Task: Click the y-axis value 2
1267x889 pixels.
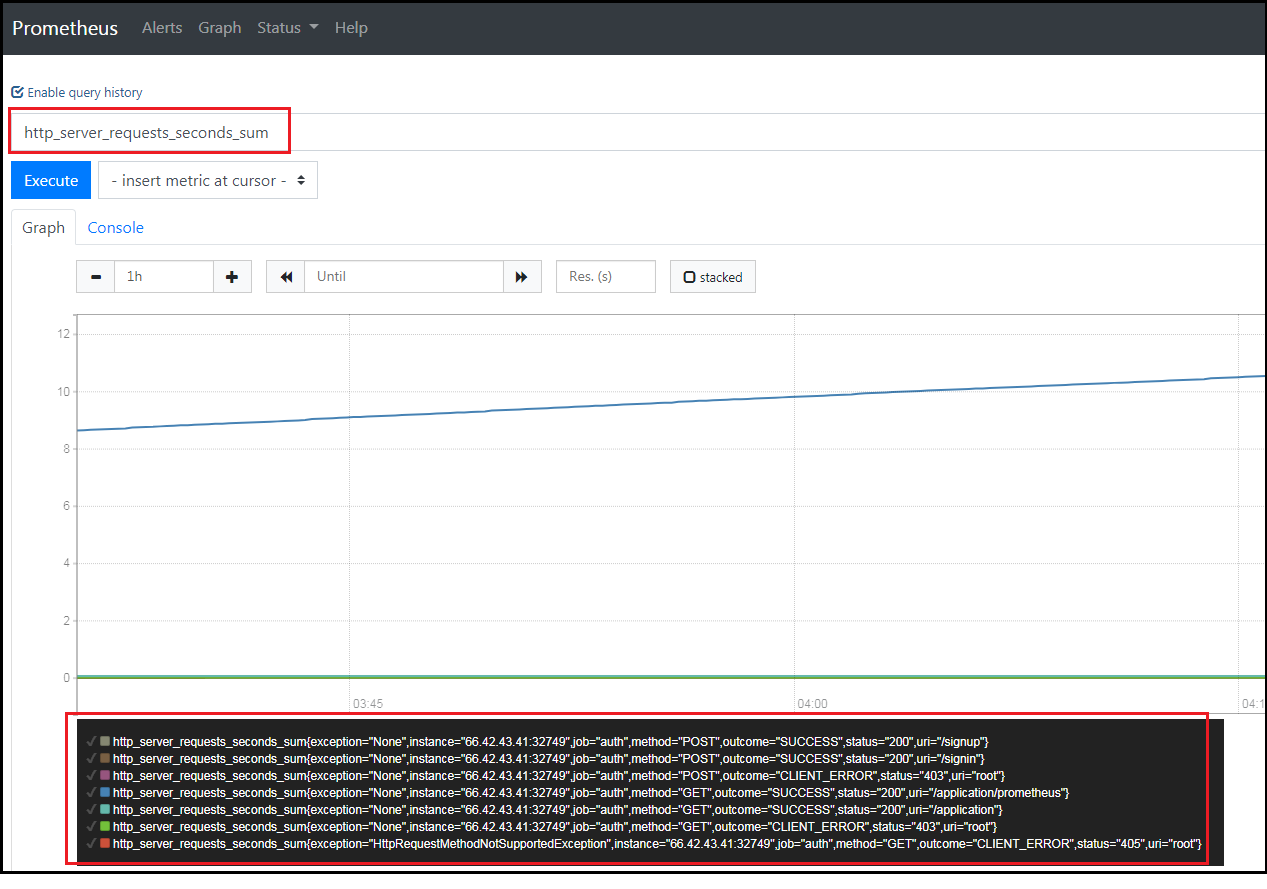Action: coord(67,620)
